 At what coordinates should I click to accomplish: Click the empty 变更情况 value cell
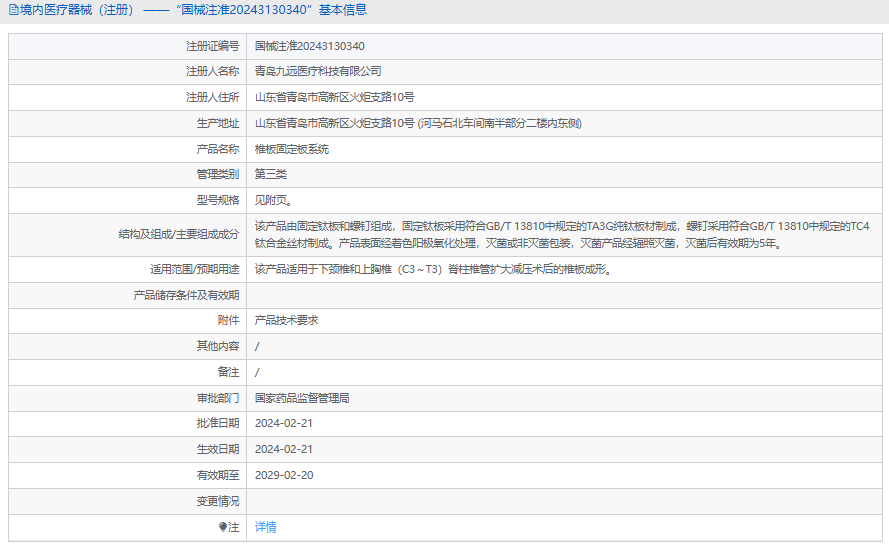560,501
